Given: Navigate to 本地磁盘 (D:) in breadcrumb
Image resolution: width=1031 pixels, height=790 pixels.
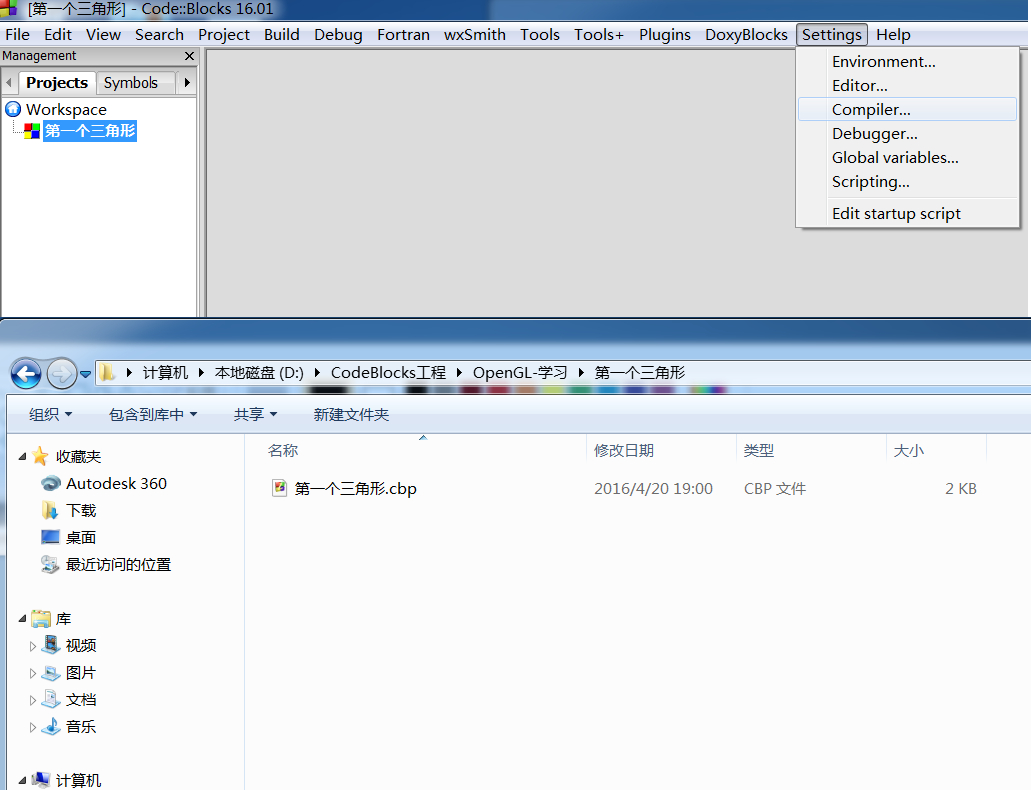Looking at the screenshot, I should [x=259, y=373].
